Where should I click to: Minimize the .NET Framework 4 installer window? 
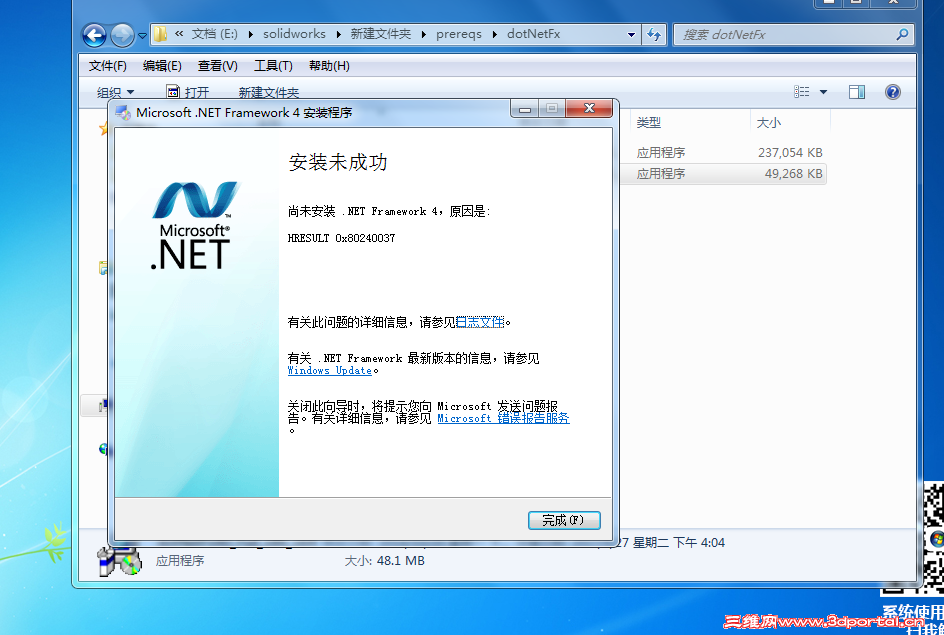pyautogui.click(x=525, y=109)
